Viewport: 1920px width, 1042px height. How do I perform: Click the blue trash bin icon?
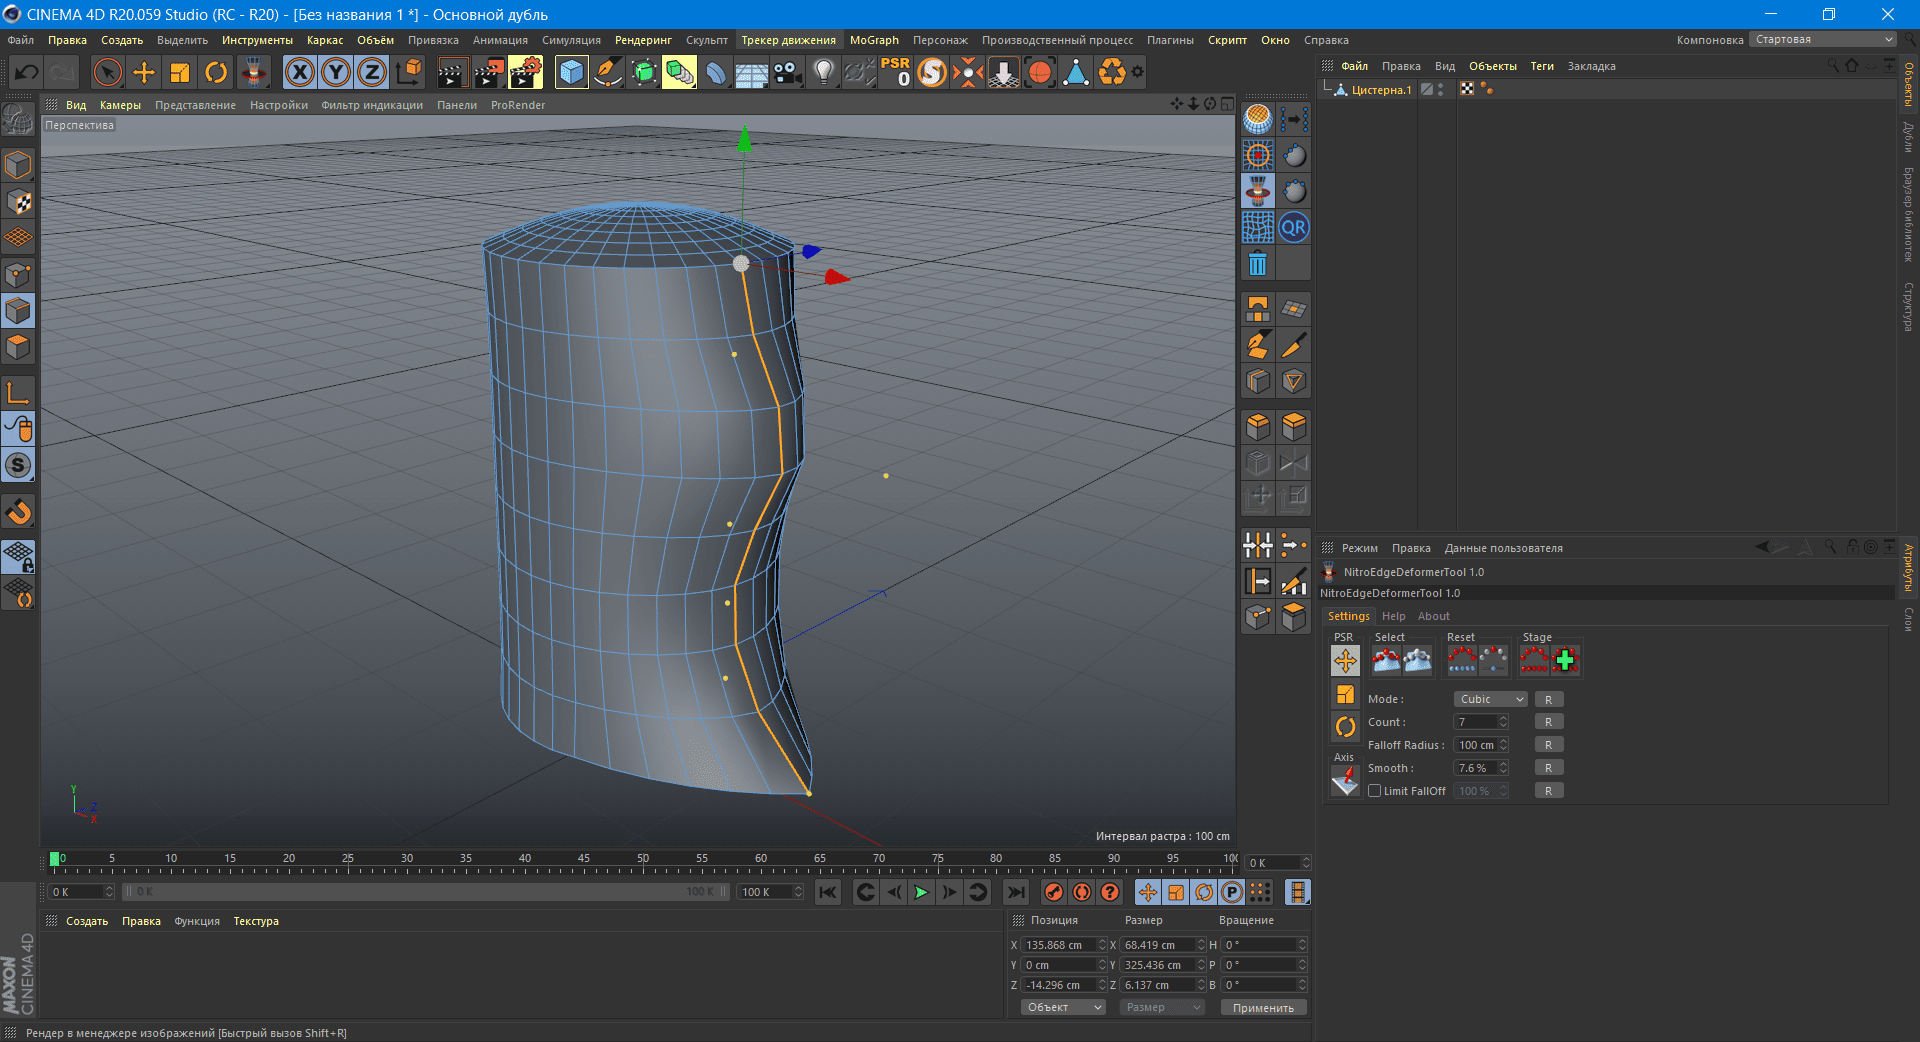point(1258,264)
